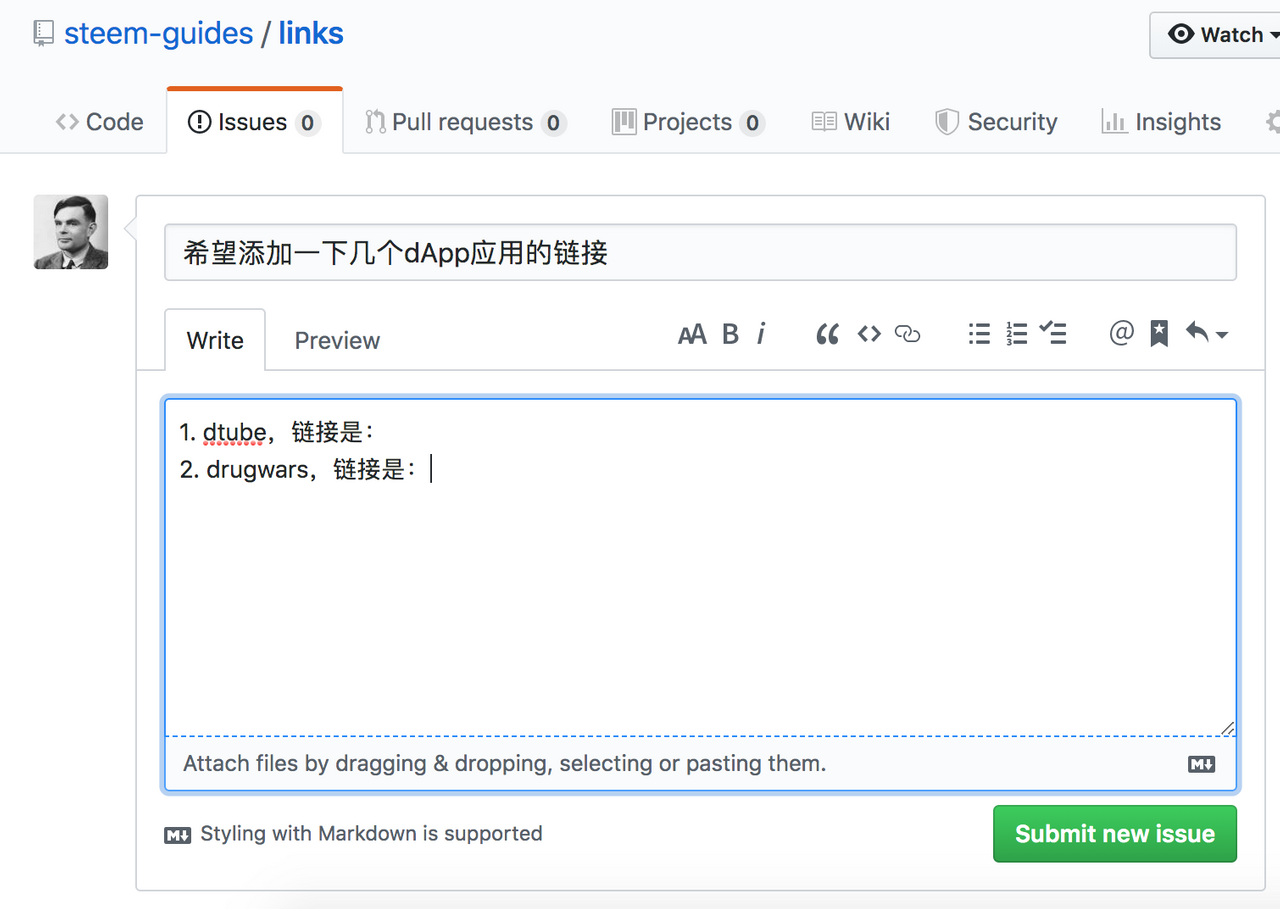Click the text 'drugwars' in the body
This screenshot has height=909, width=1280.
(x=258, y=469)
